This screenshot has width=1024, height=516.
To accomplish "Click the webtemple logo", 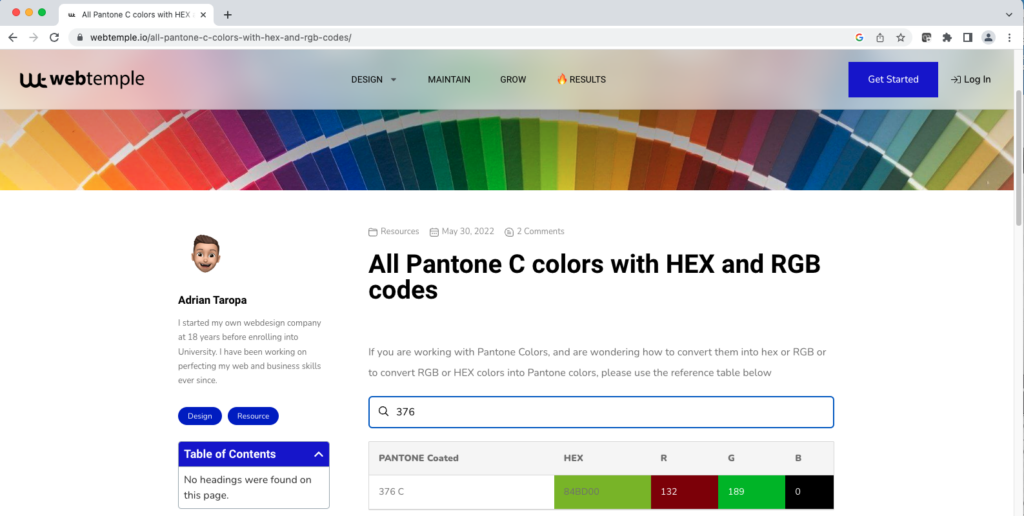I will pyautogui.click(x=82, y=80).
